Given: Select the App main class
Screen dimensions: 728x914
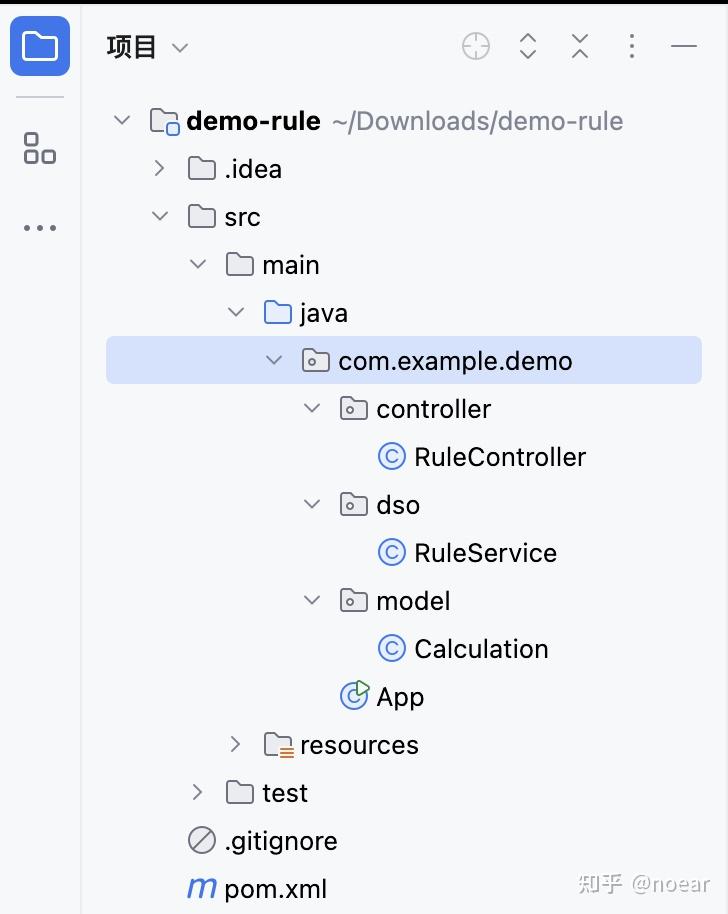Looking at the screenshot, I should tap(399, 697).
